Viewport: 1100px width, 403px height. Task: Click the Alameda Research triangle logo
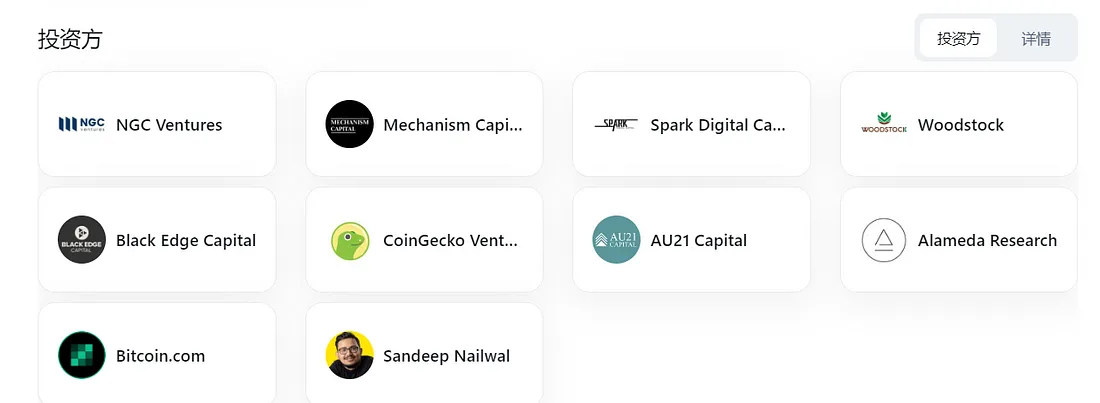(884, 240)
